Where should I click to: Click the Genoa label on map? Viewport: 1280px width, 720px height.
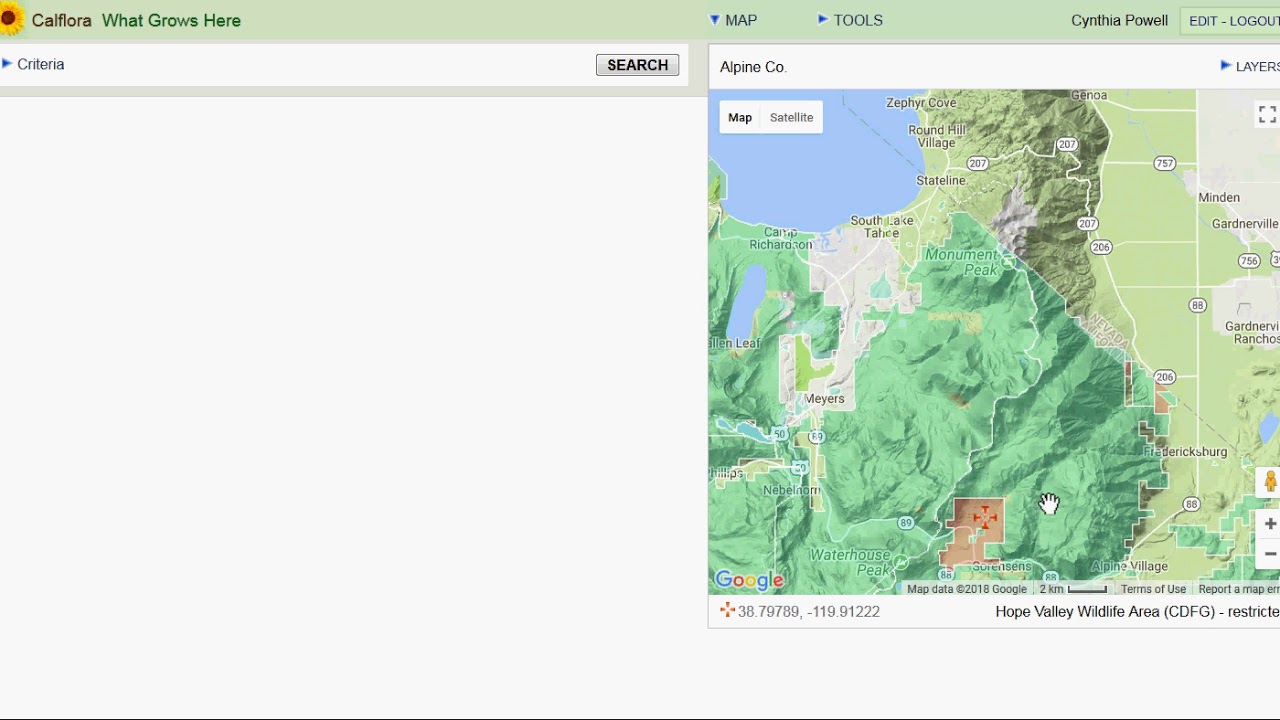click(1089, 95)
